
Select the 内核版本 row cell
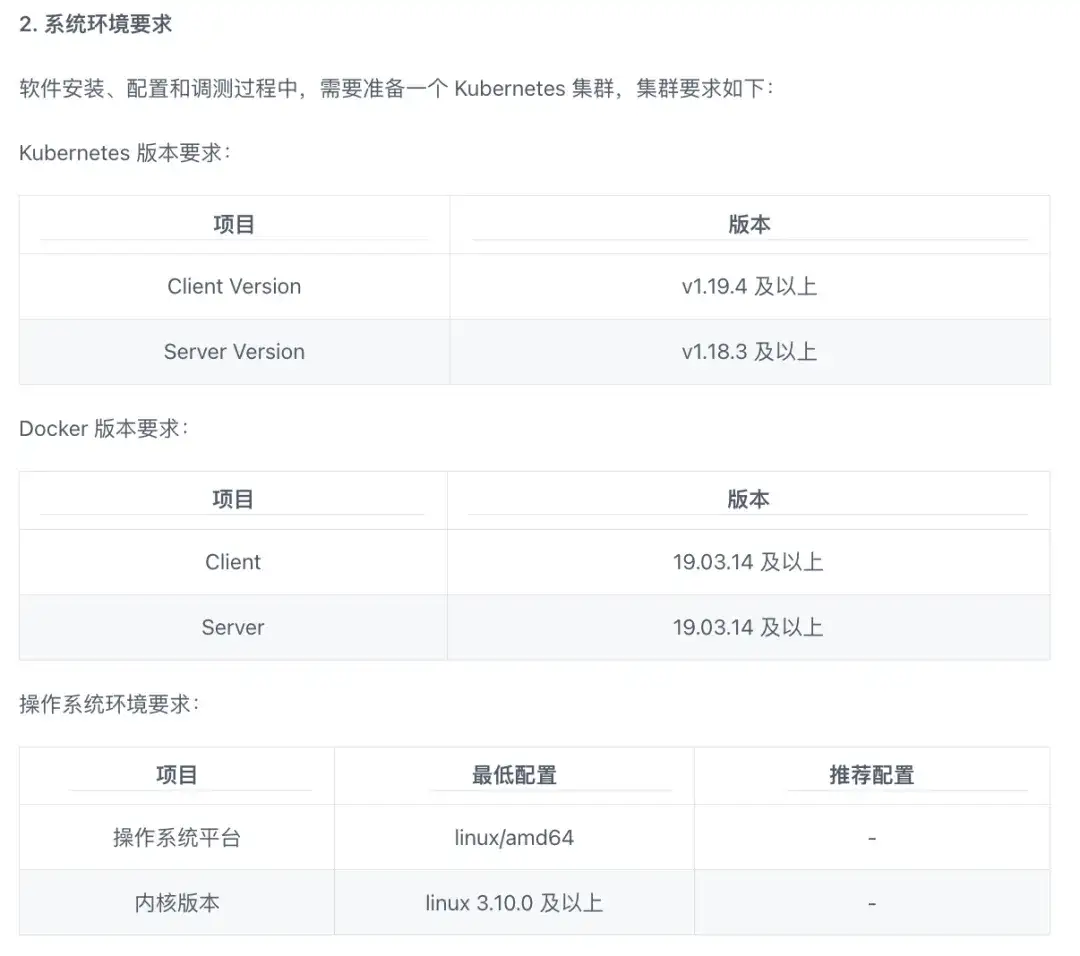(177, 903)
